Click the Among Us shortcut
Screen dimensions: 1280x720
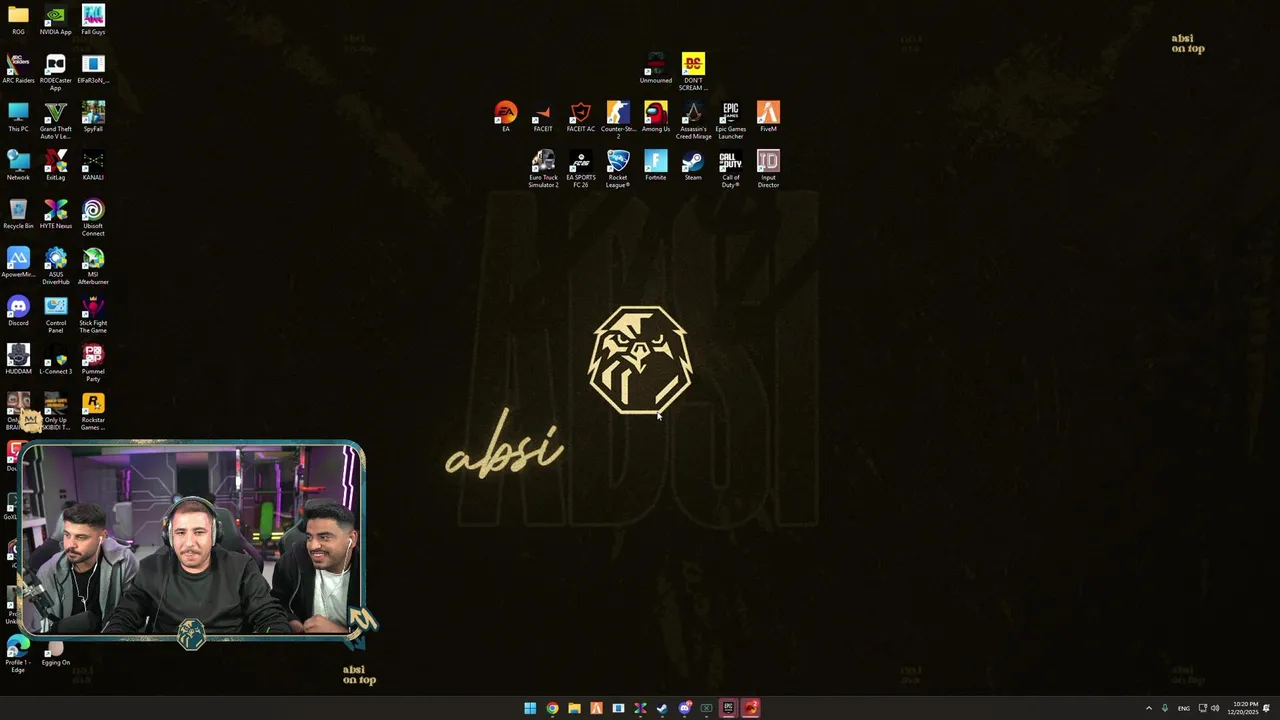[656, 116]
